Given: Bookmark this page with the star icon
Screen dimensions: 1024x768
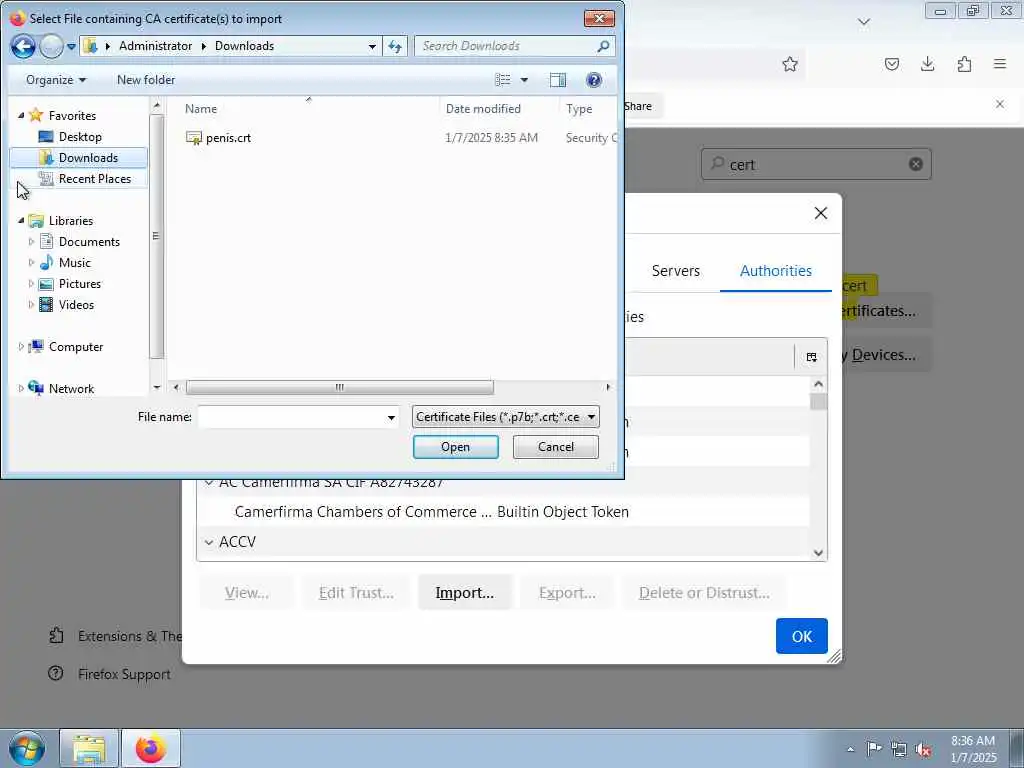Looking at the screenshot, I should click(x=790, y=64).
